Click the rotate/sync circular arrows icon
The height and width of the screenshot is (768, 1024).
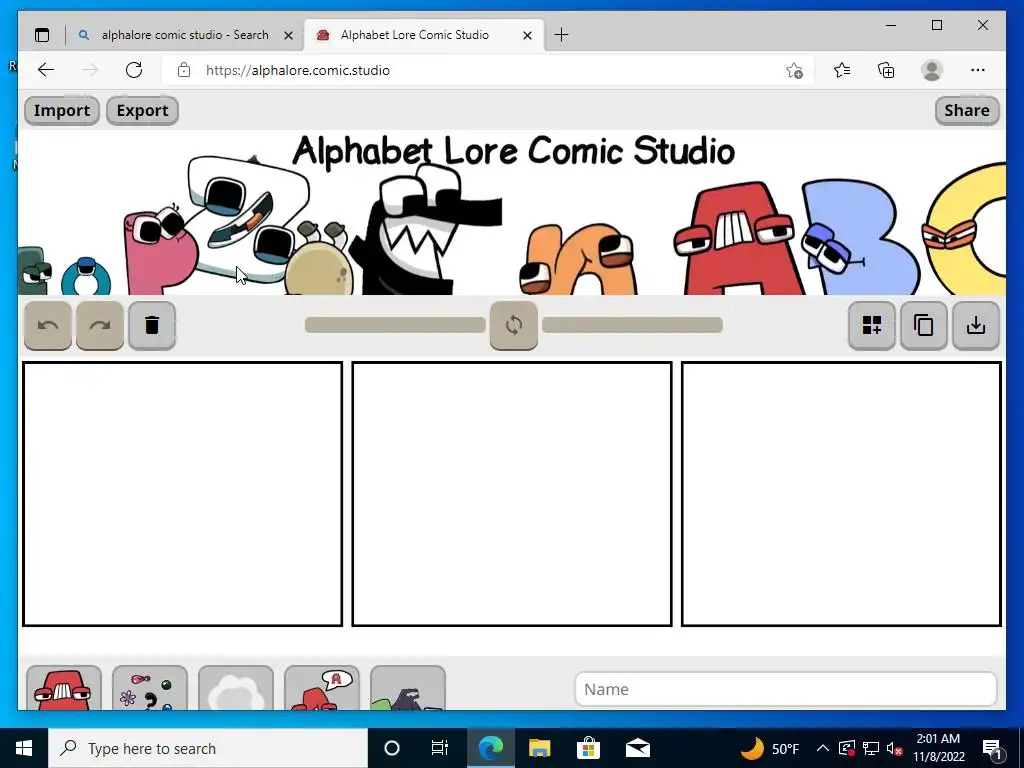(x=514, y=325)
